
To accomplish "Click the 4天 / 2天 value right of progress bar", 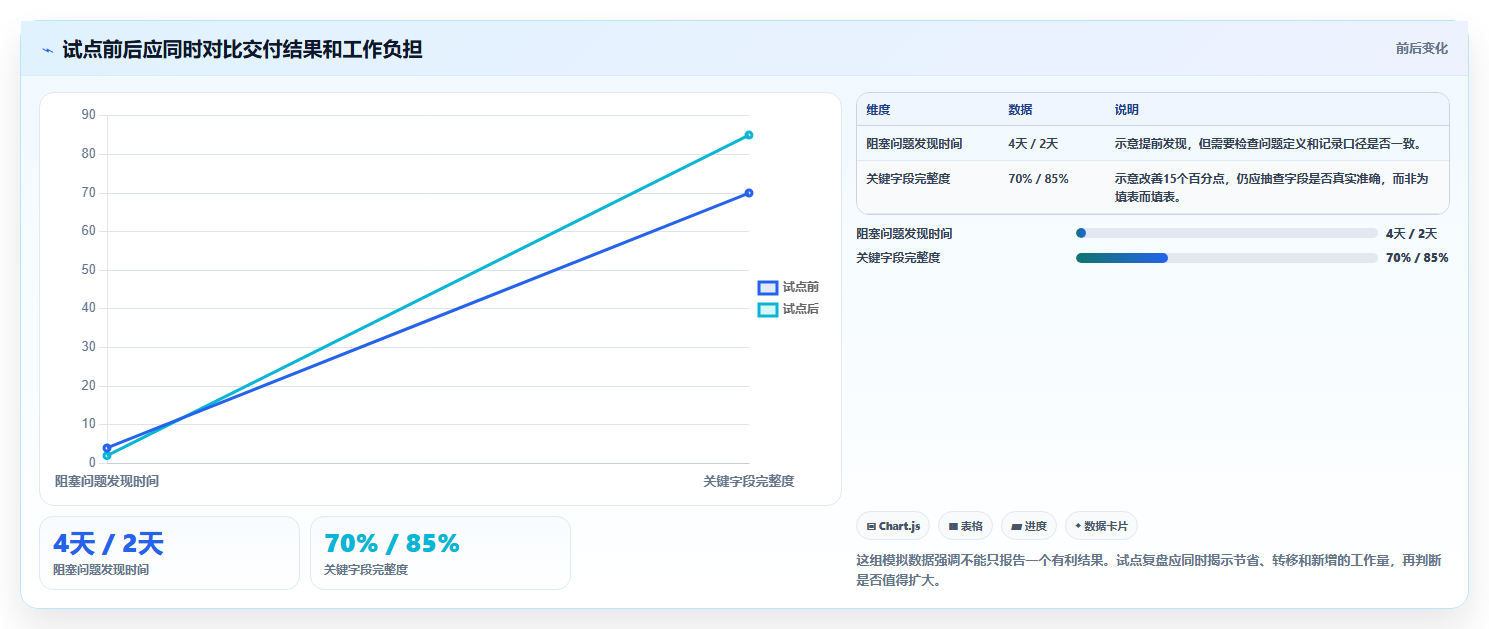I will [x=1411, y=234].
